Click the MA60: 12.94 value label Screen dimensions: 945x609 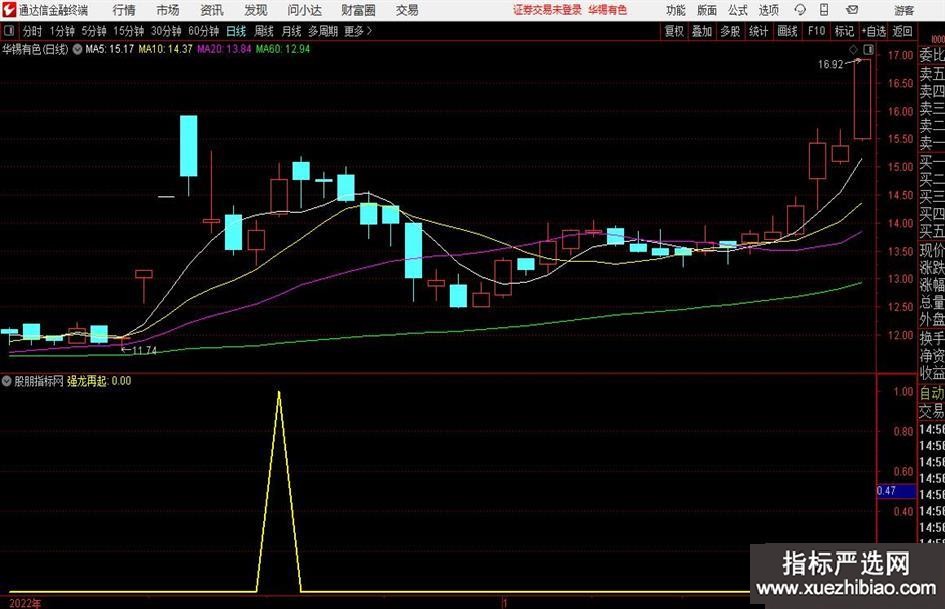point(283,49)
